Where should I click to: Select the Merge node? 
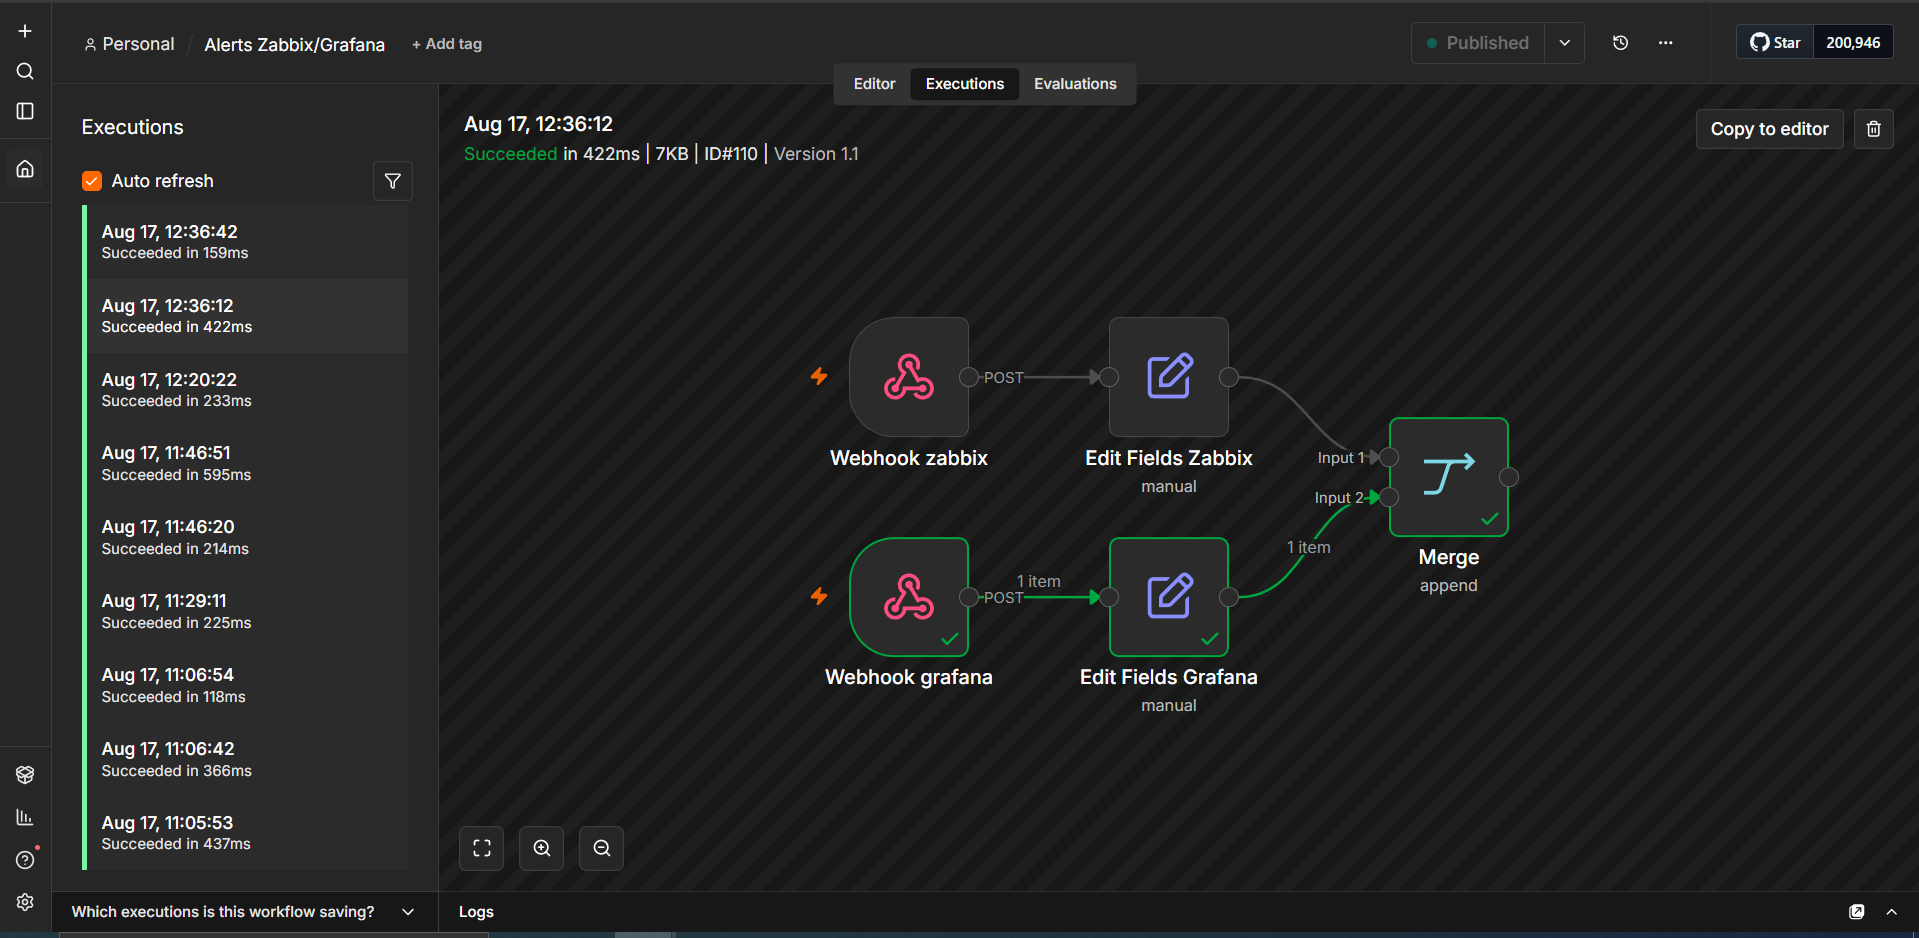click(x=1449, y=477)
